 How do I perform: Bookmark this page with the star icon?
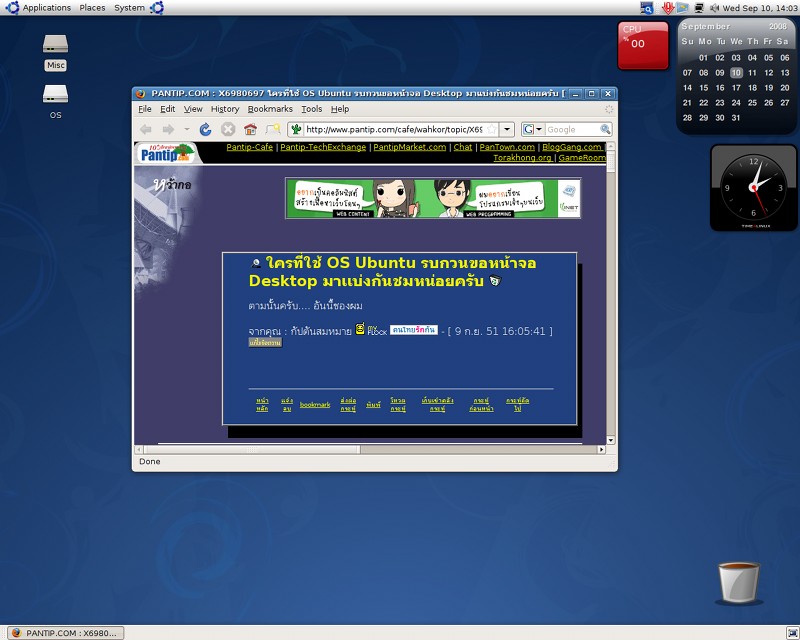pos(491,130)
